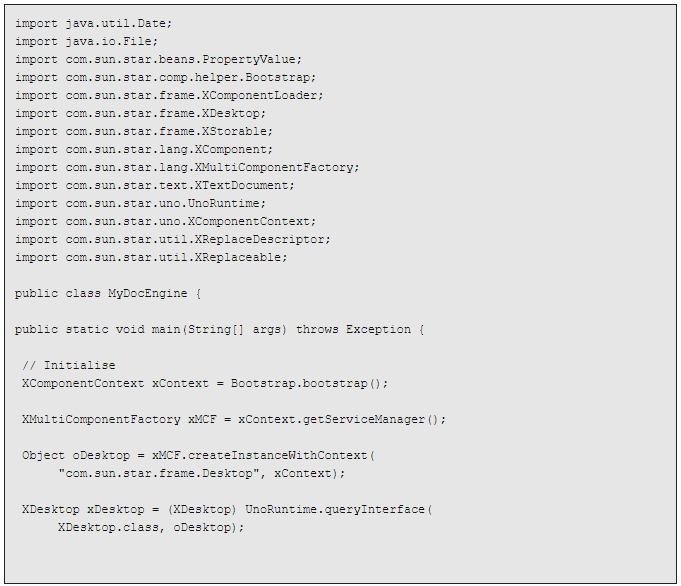Click the XDesktop import line
Viewport: 681px width, 586px height.
coord(140,113)
